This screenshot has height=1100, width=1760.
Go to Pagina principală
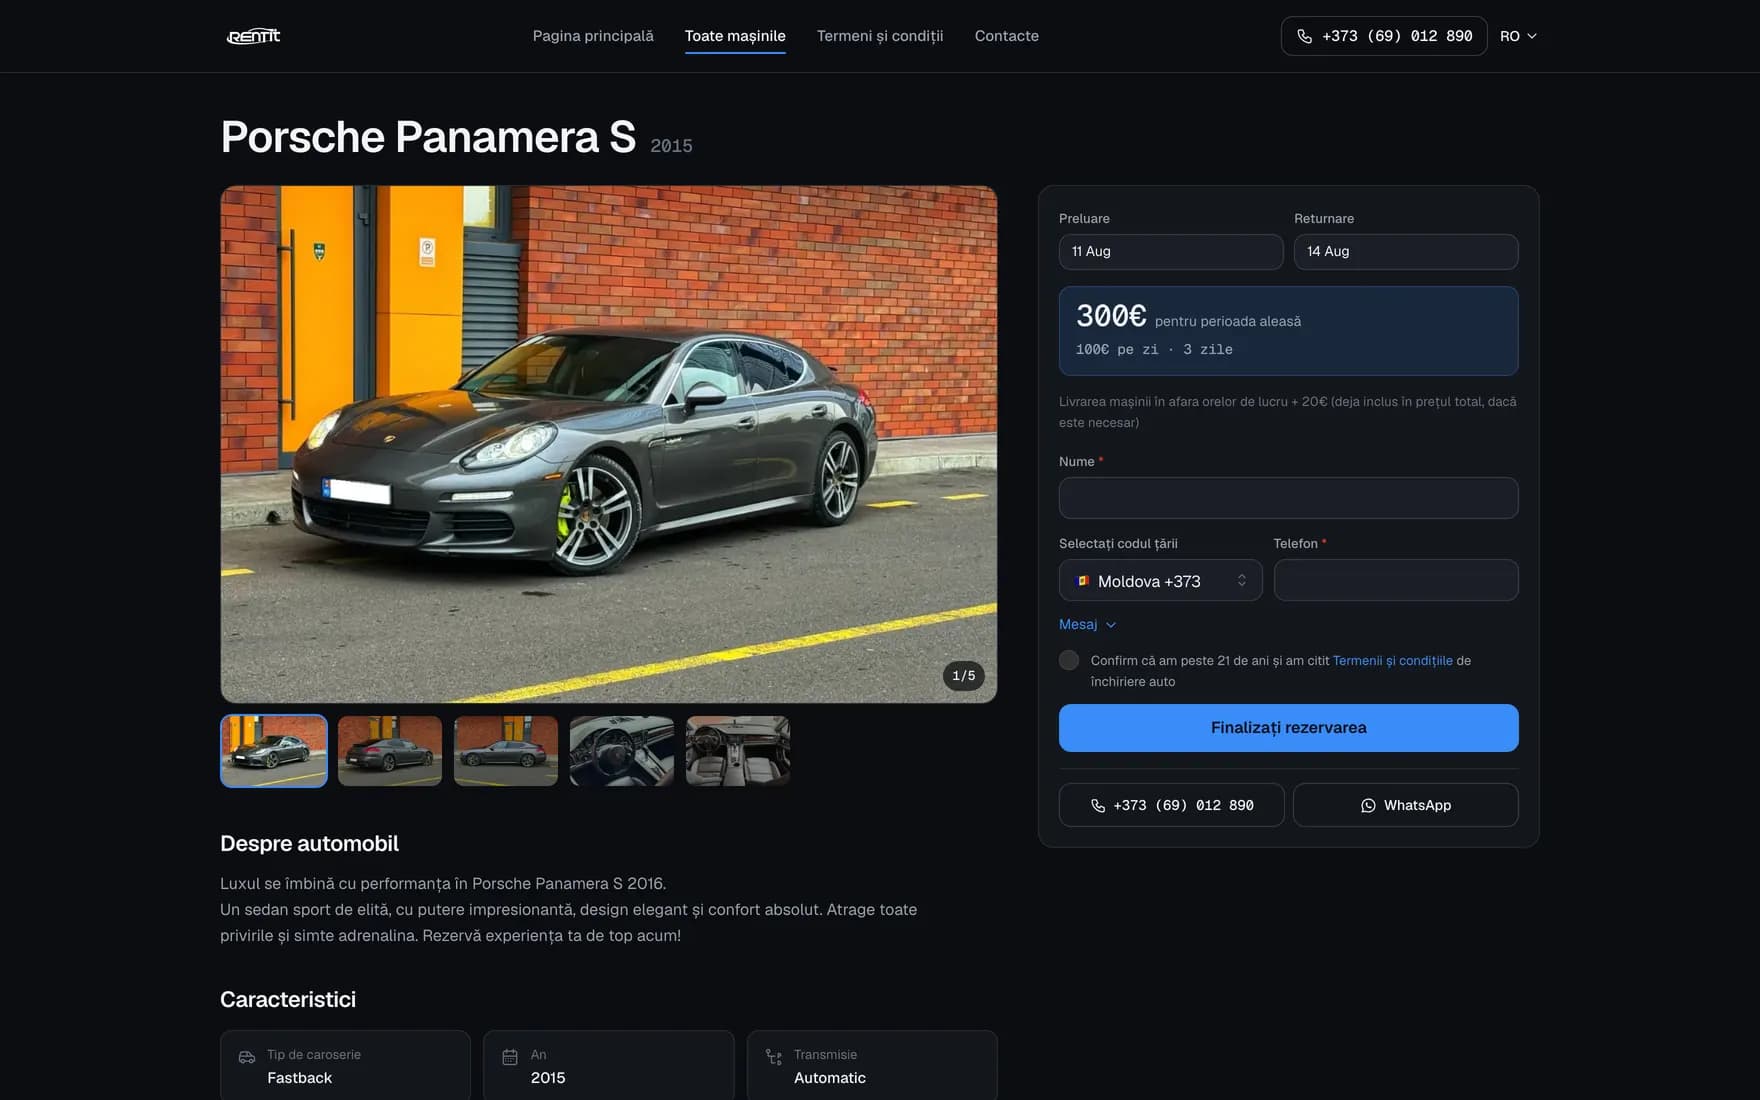[593, 36]
